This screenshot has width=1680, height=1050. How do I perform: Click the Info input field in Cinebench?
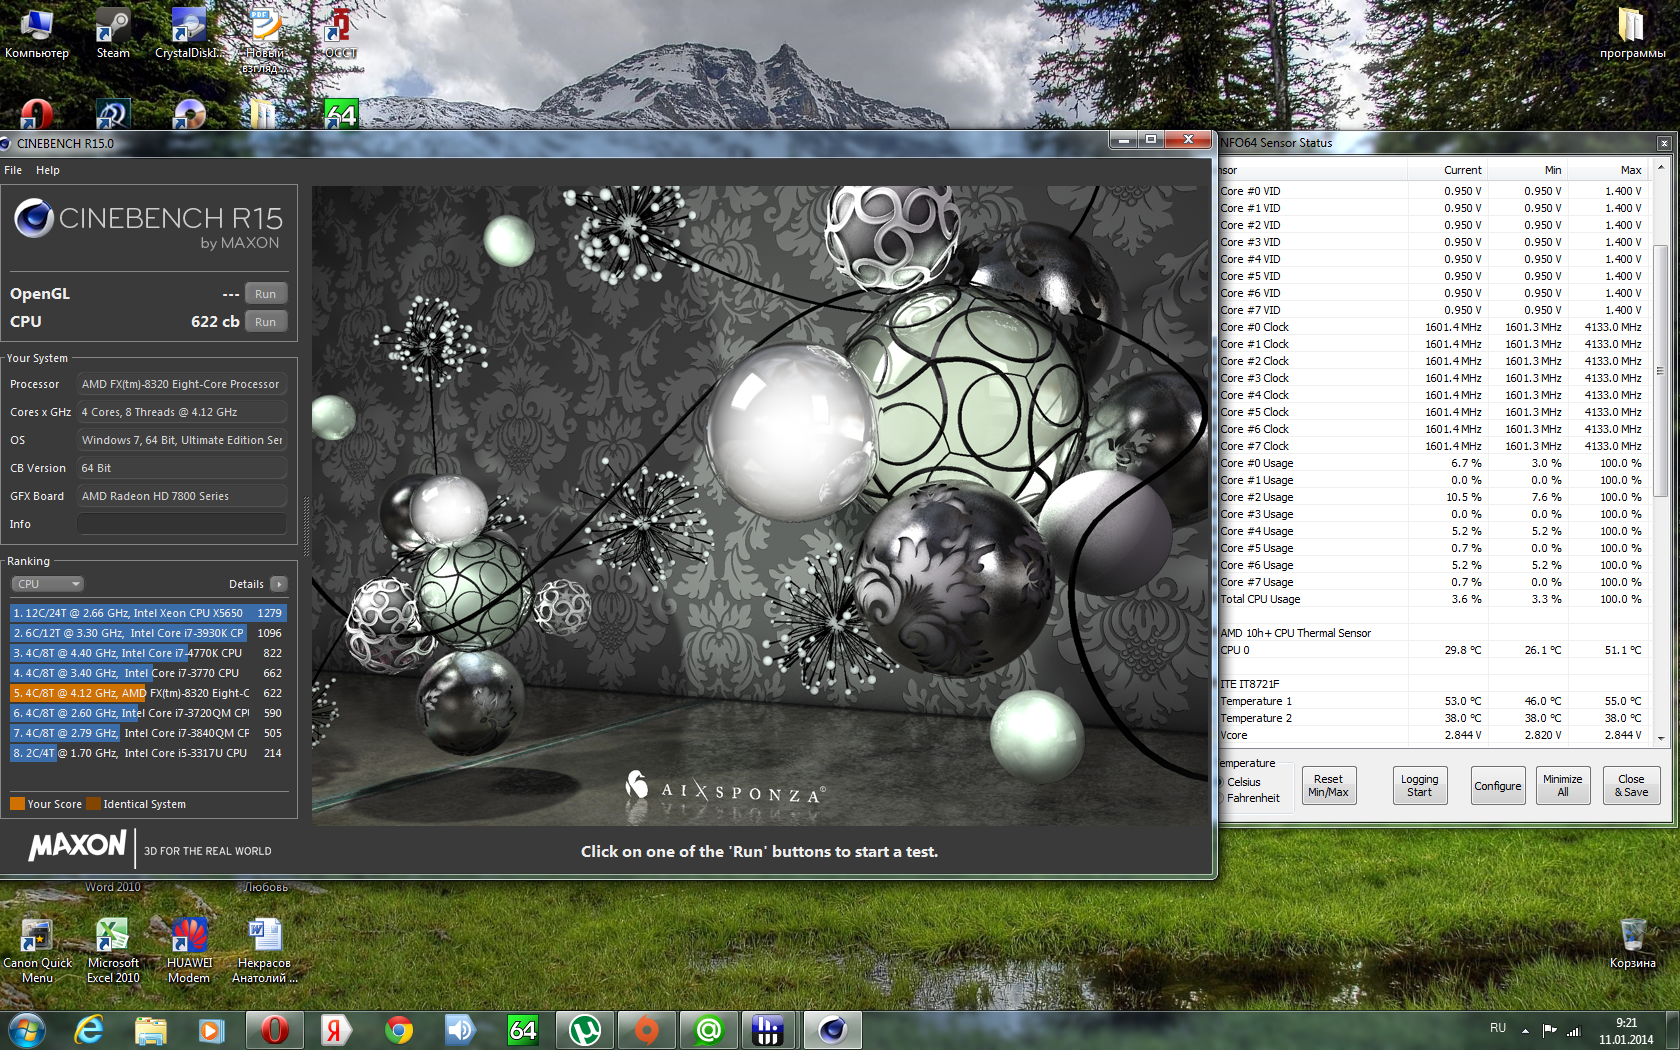click(182, 524)
